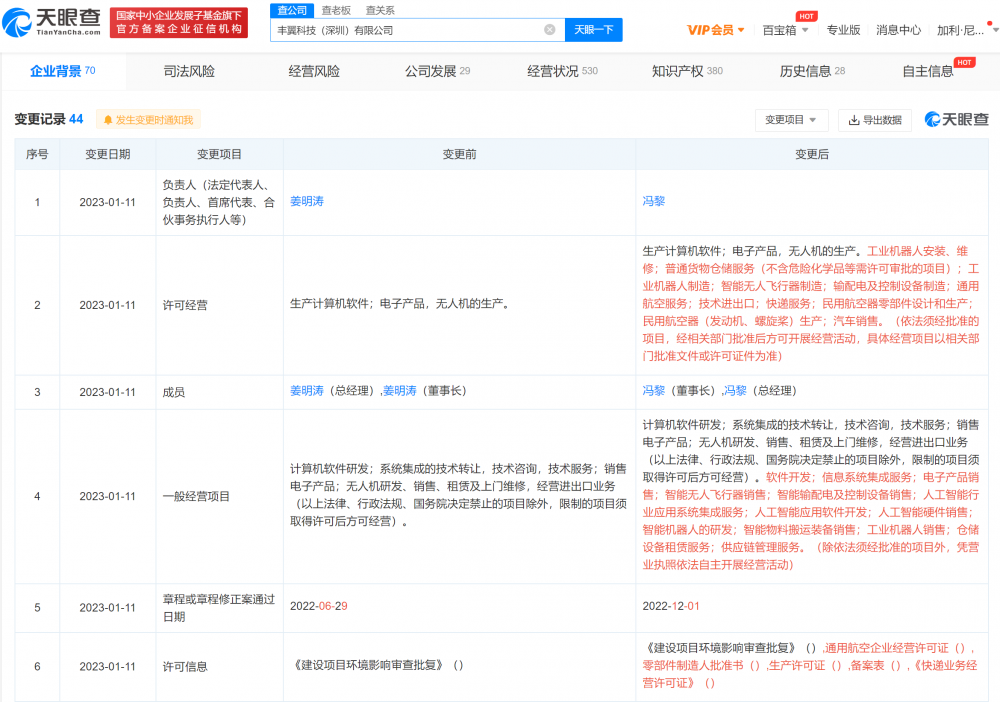Click 姜明涛 link in row 1
This screenshot has height=702, width=1000.
pos(307,201)
